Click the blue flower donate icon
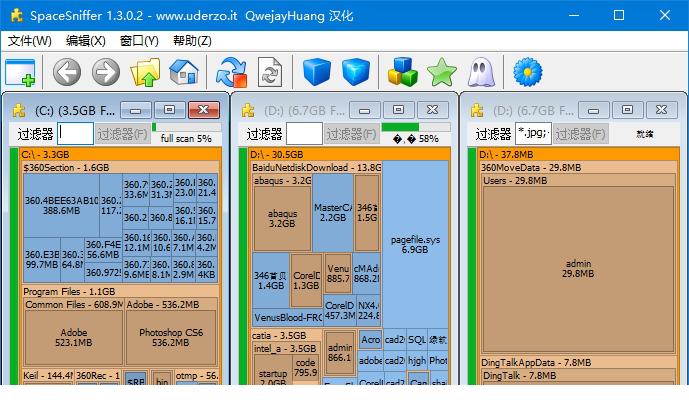 pos(528,72)
